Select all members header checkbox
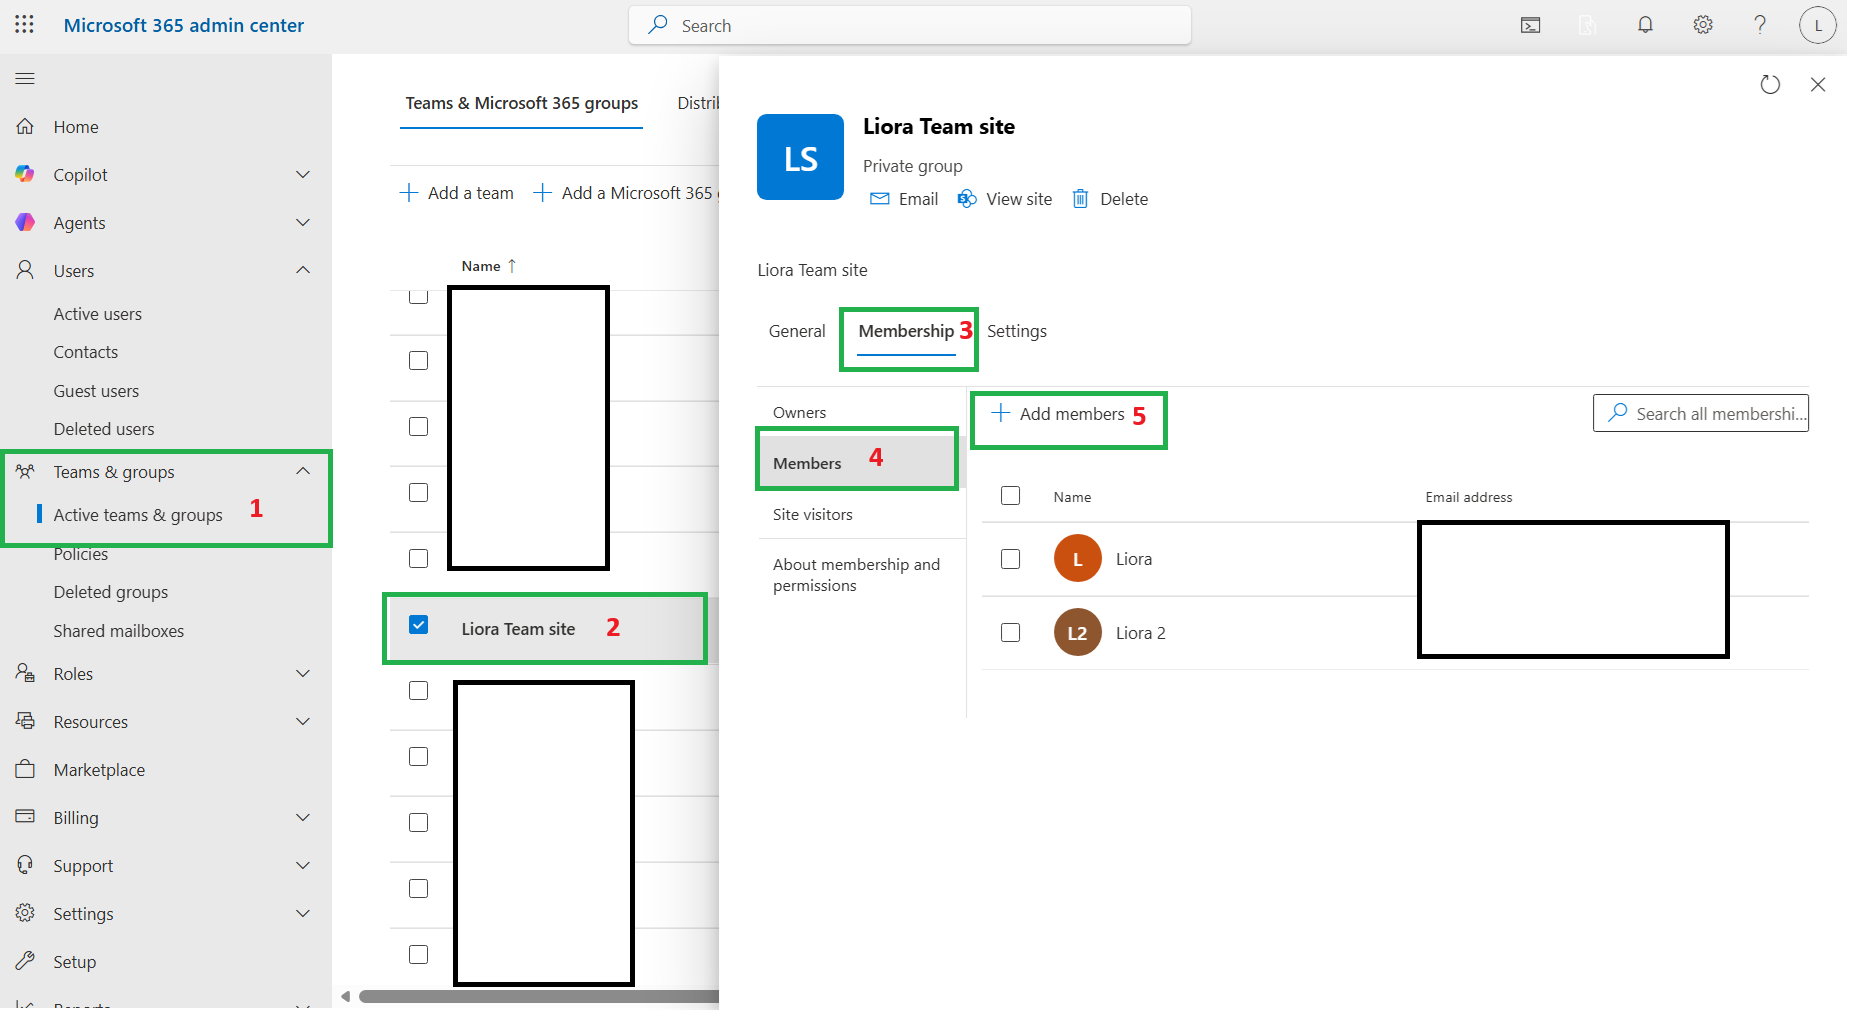Screen dimensions: 1851x1015 point(1011,496)
